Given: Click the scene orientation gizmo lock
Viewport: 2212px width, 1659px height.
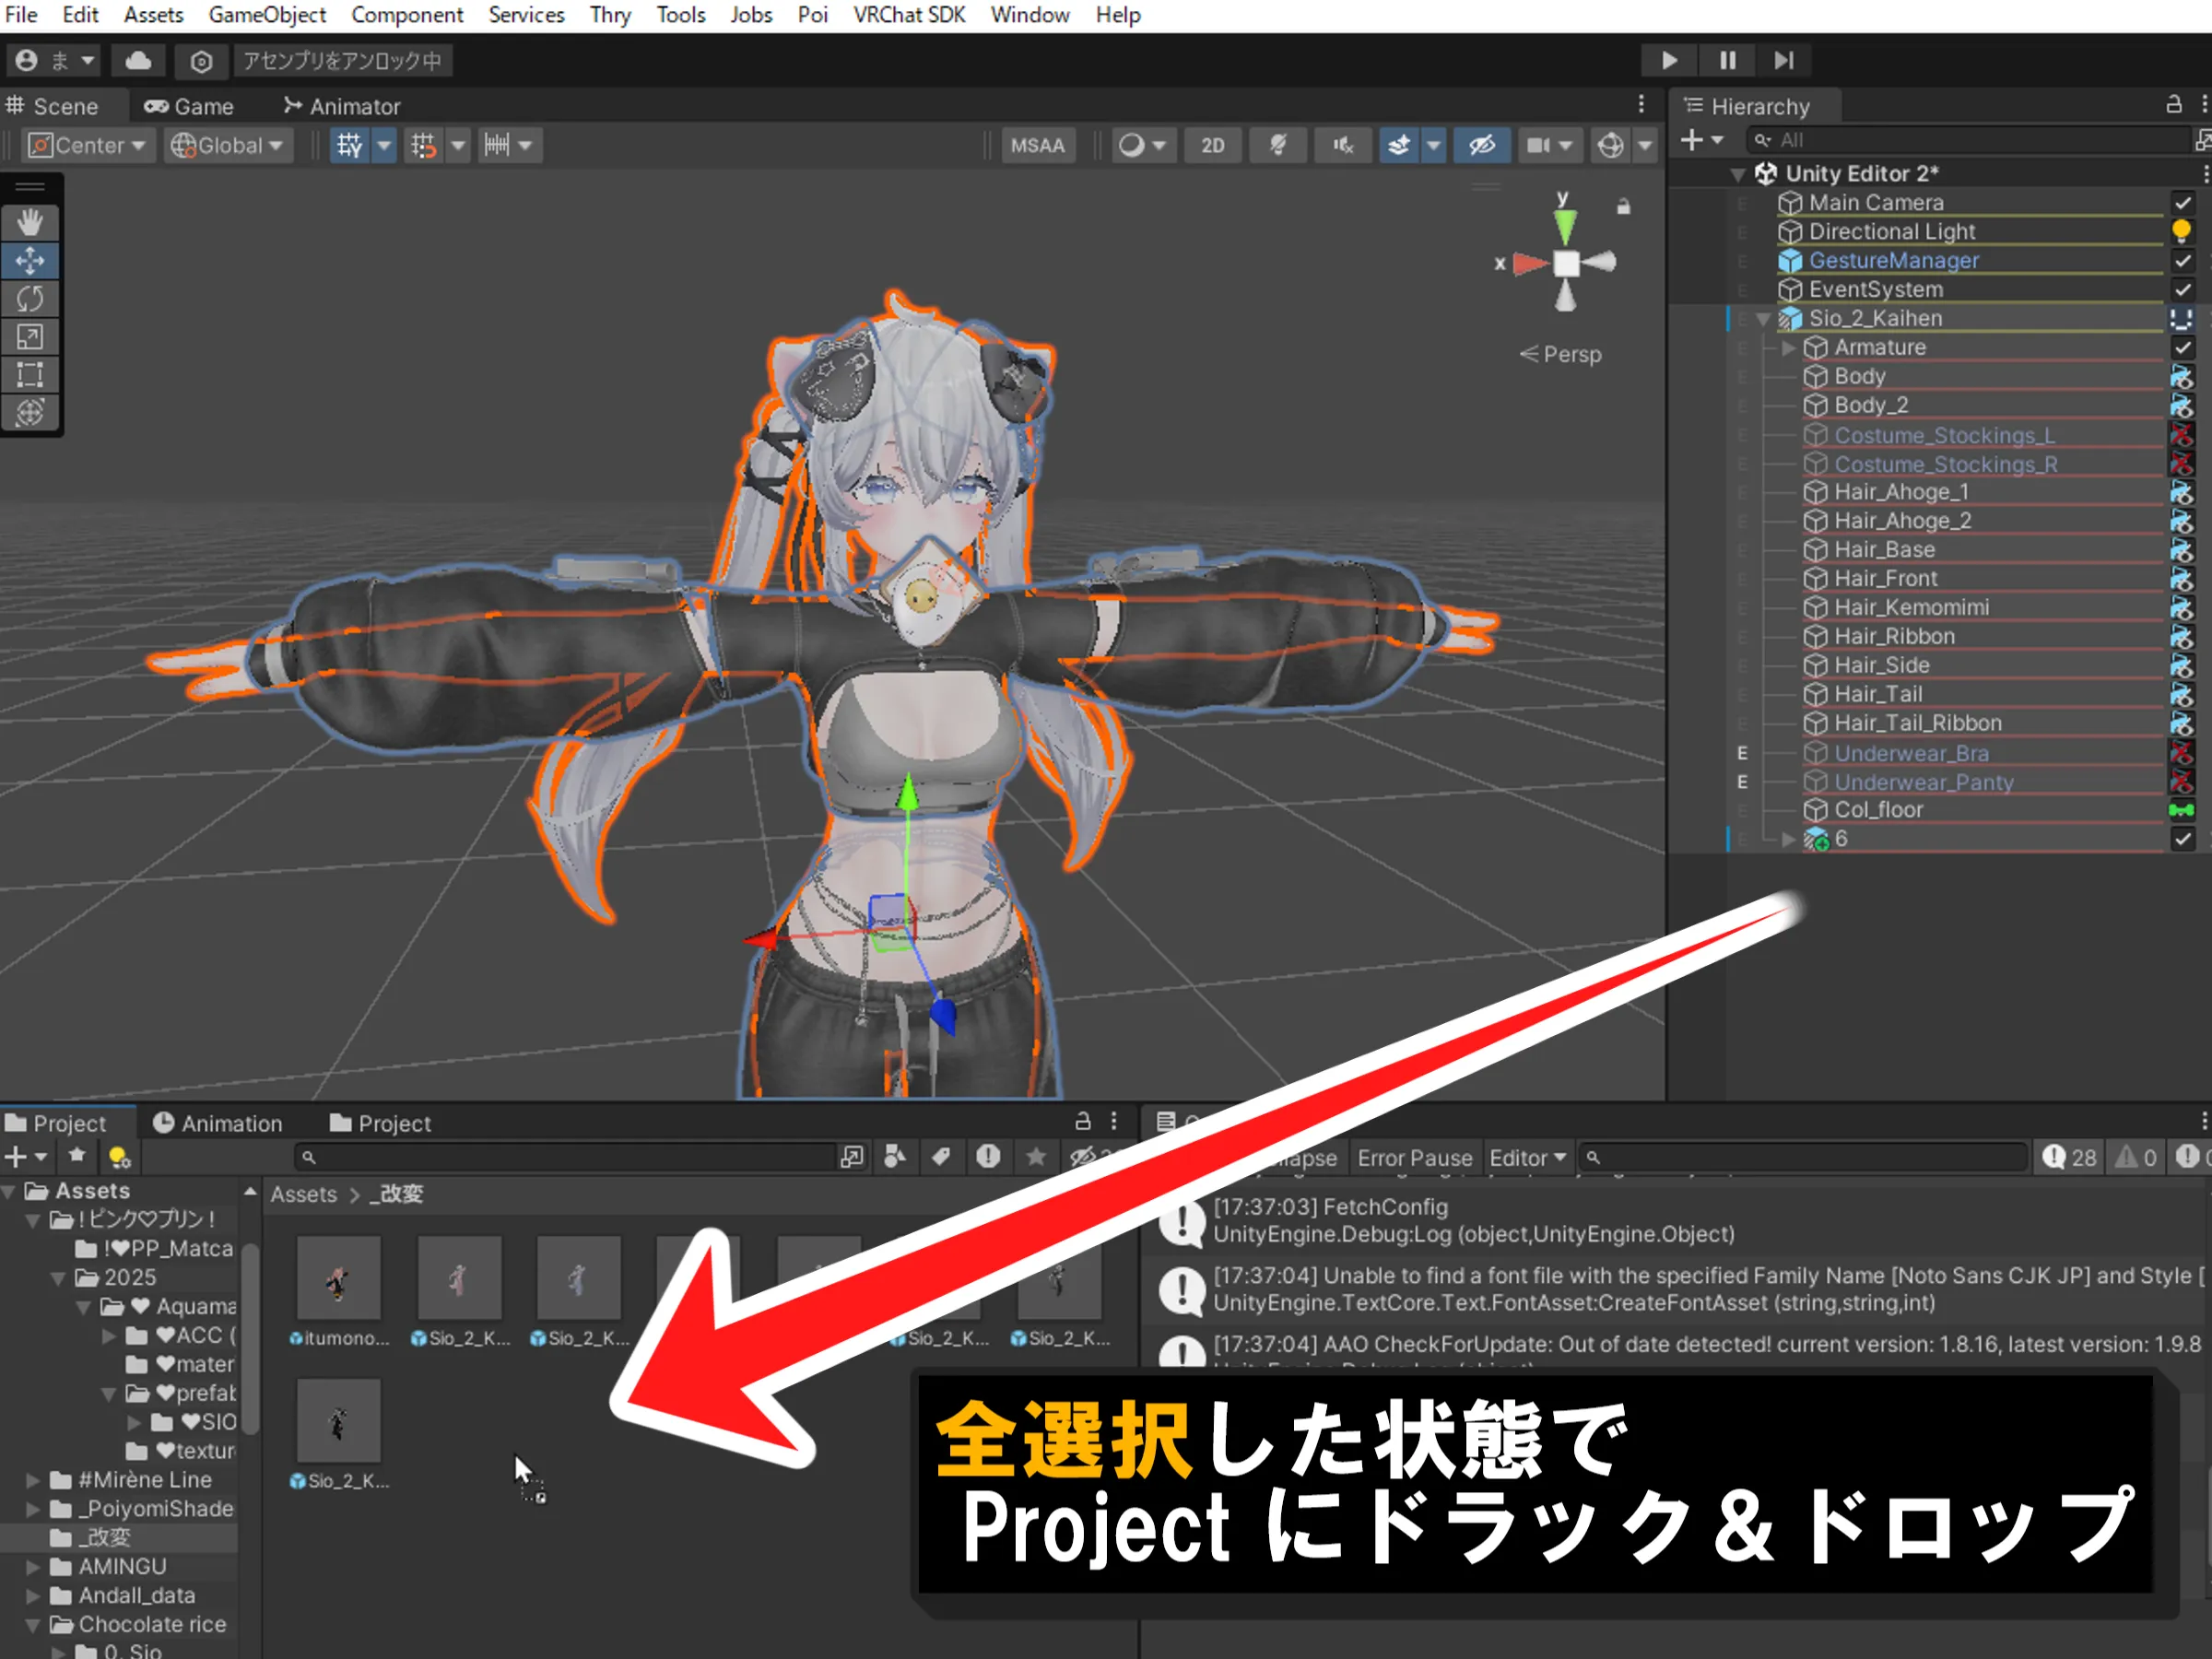Looking at the screenshot, I should pyautogui.click(x=1623, y=206).
